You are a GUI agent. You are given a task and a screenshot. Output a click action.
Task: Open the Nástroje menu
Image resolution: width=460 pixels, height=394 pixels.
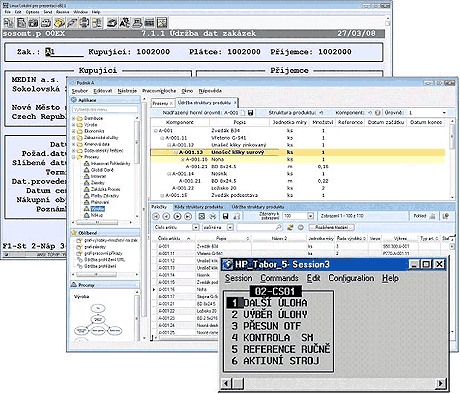tap(127, 91)
